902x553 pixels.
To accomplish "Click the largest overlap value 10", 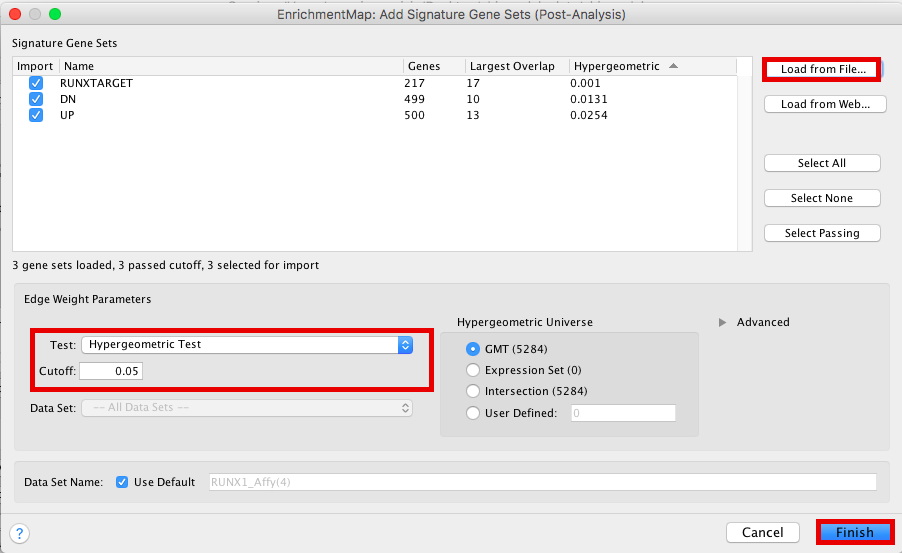I will click(473, 99).
